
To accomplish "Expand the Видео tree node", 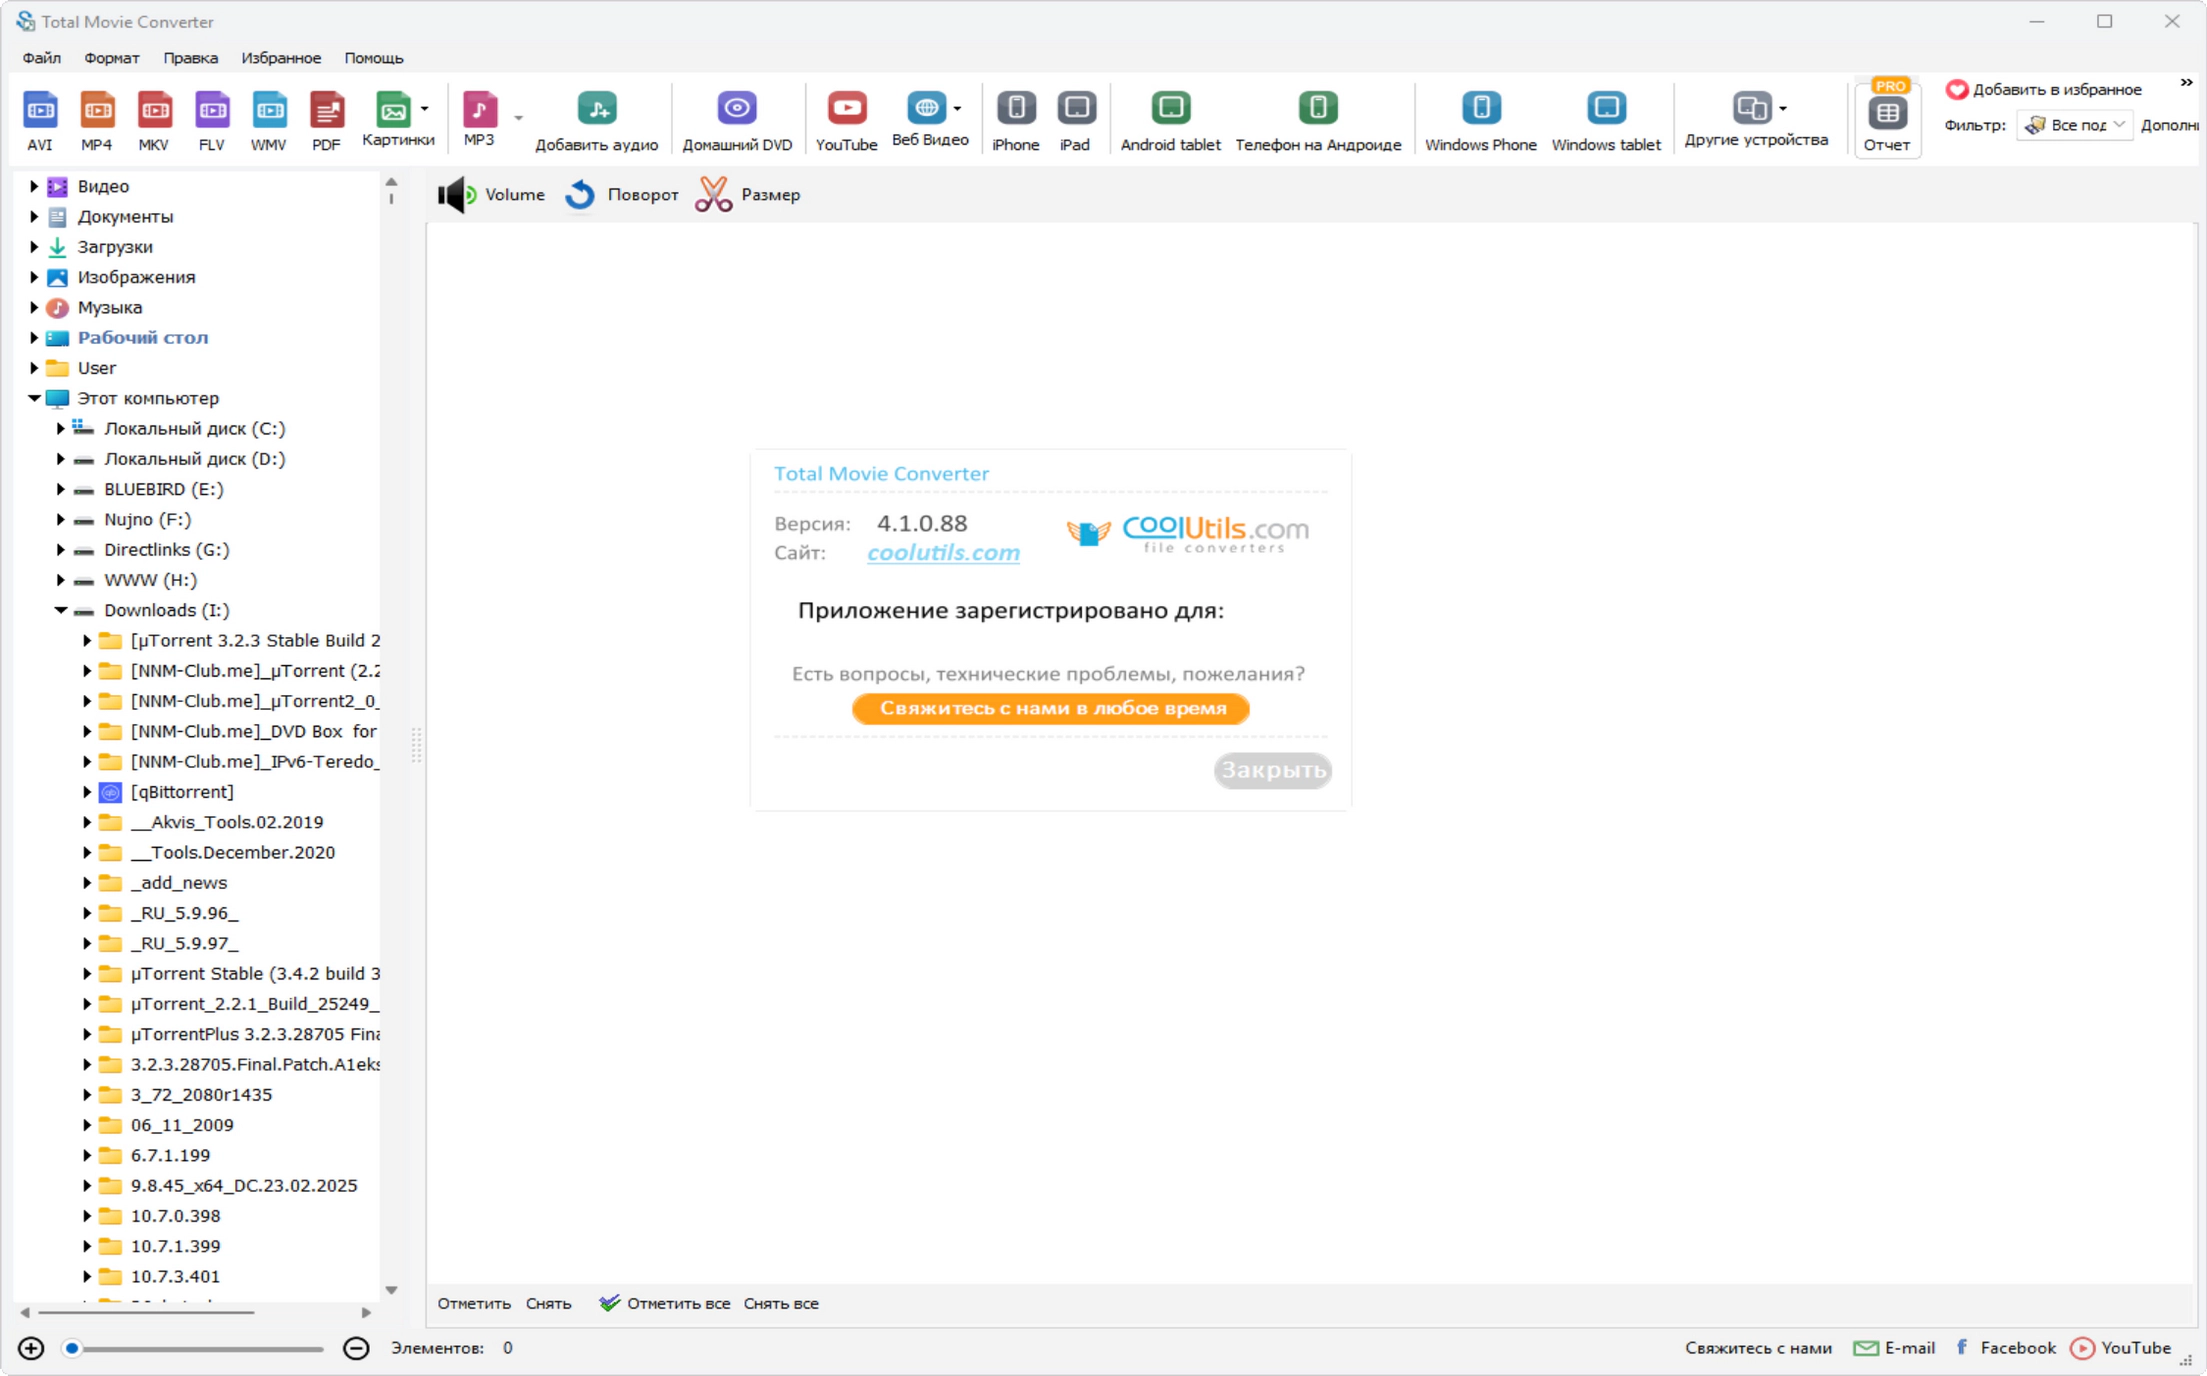I will pyautogui.click(x=34, y=186).
